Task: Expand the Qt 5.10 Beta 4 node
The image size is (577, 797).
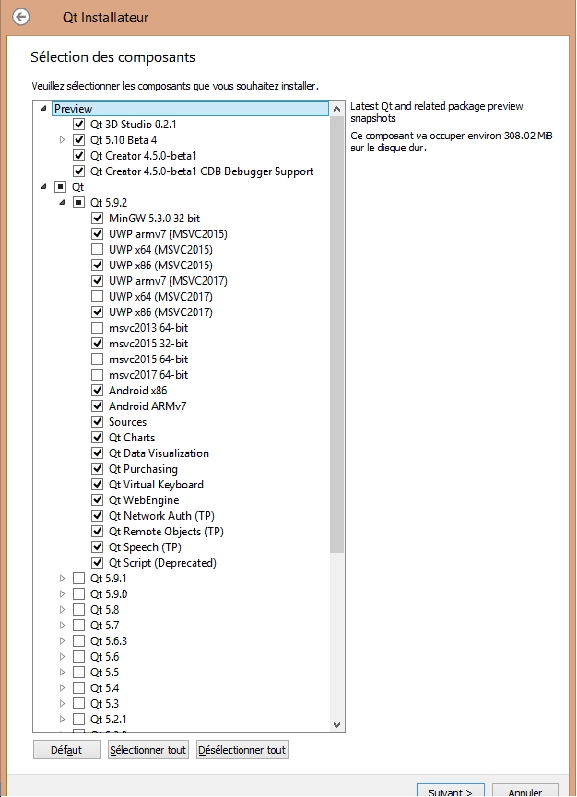Action: (63, 139)
